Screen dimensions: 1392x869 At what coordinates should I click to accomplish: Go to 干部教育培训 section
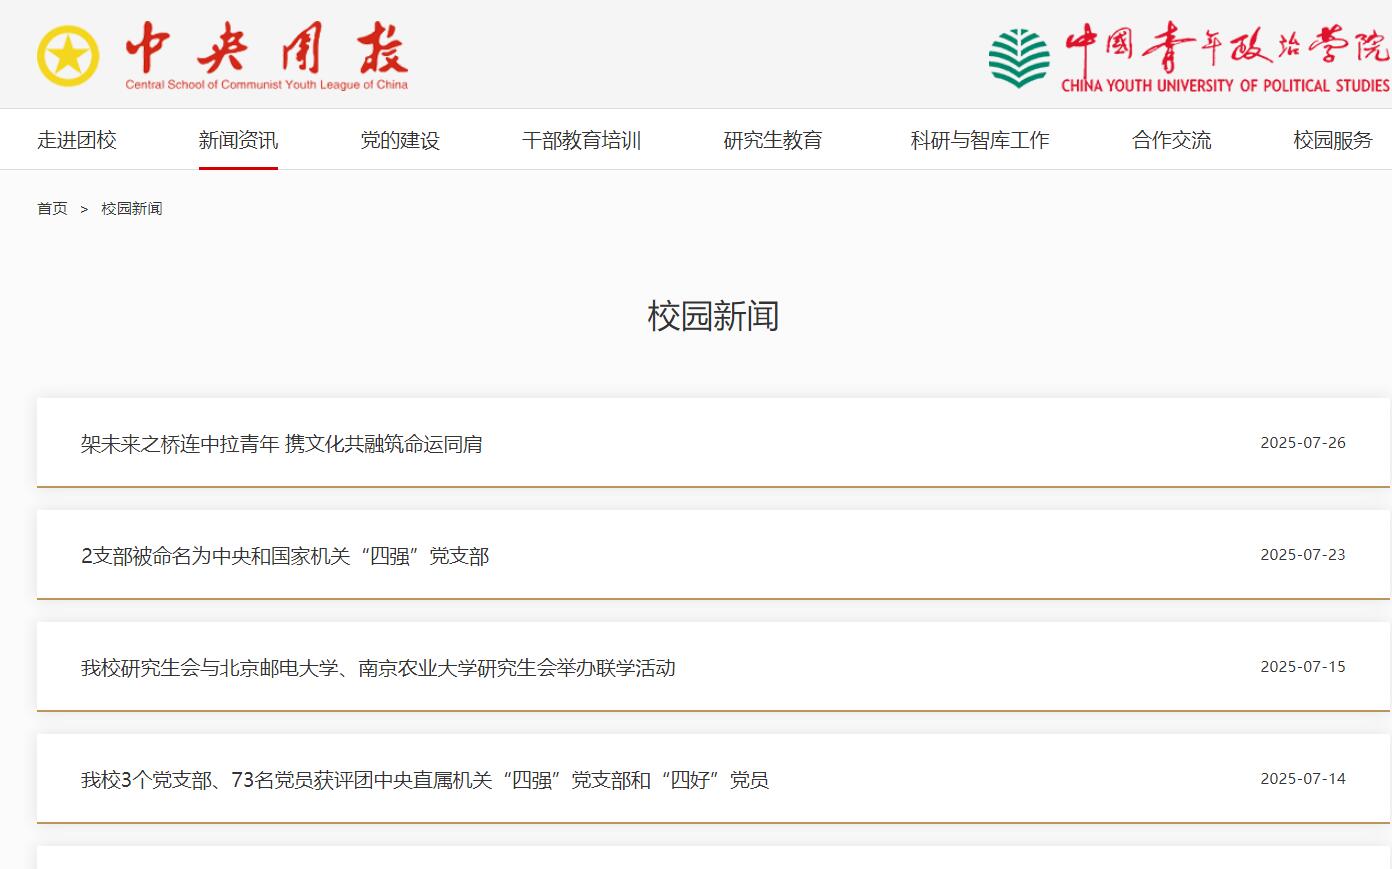[581, 140]
